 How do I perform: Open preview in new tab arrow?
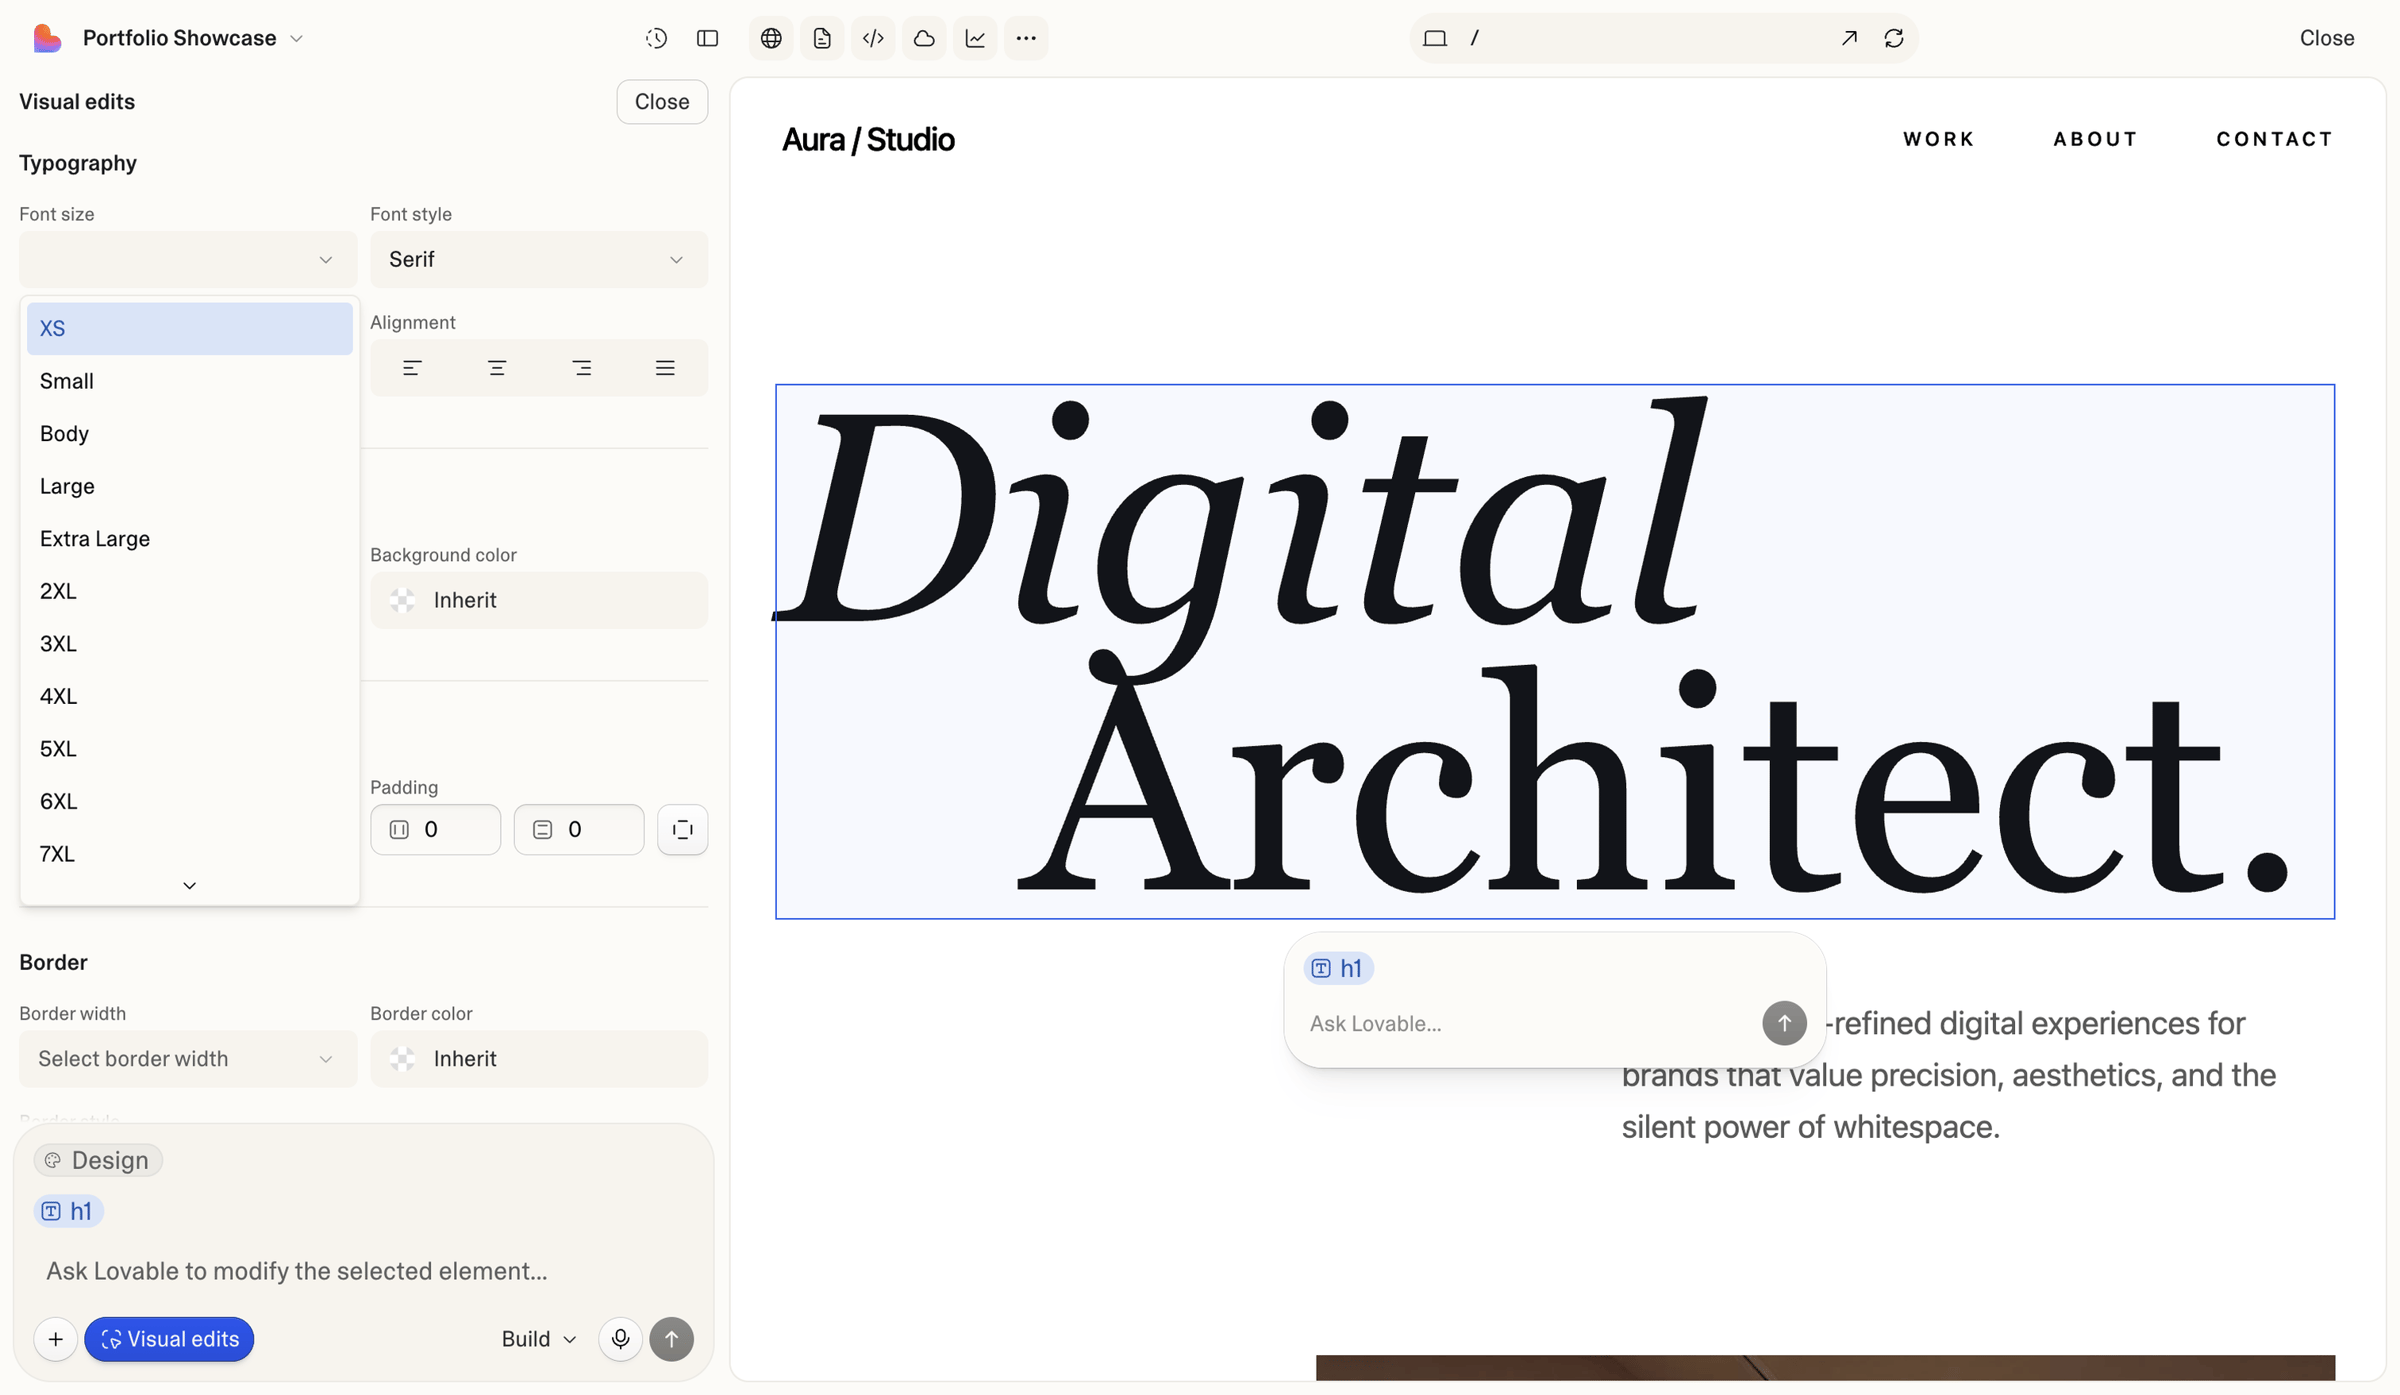point(1849,38)
